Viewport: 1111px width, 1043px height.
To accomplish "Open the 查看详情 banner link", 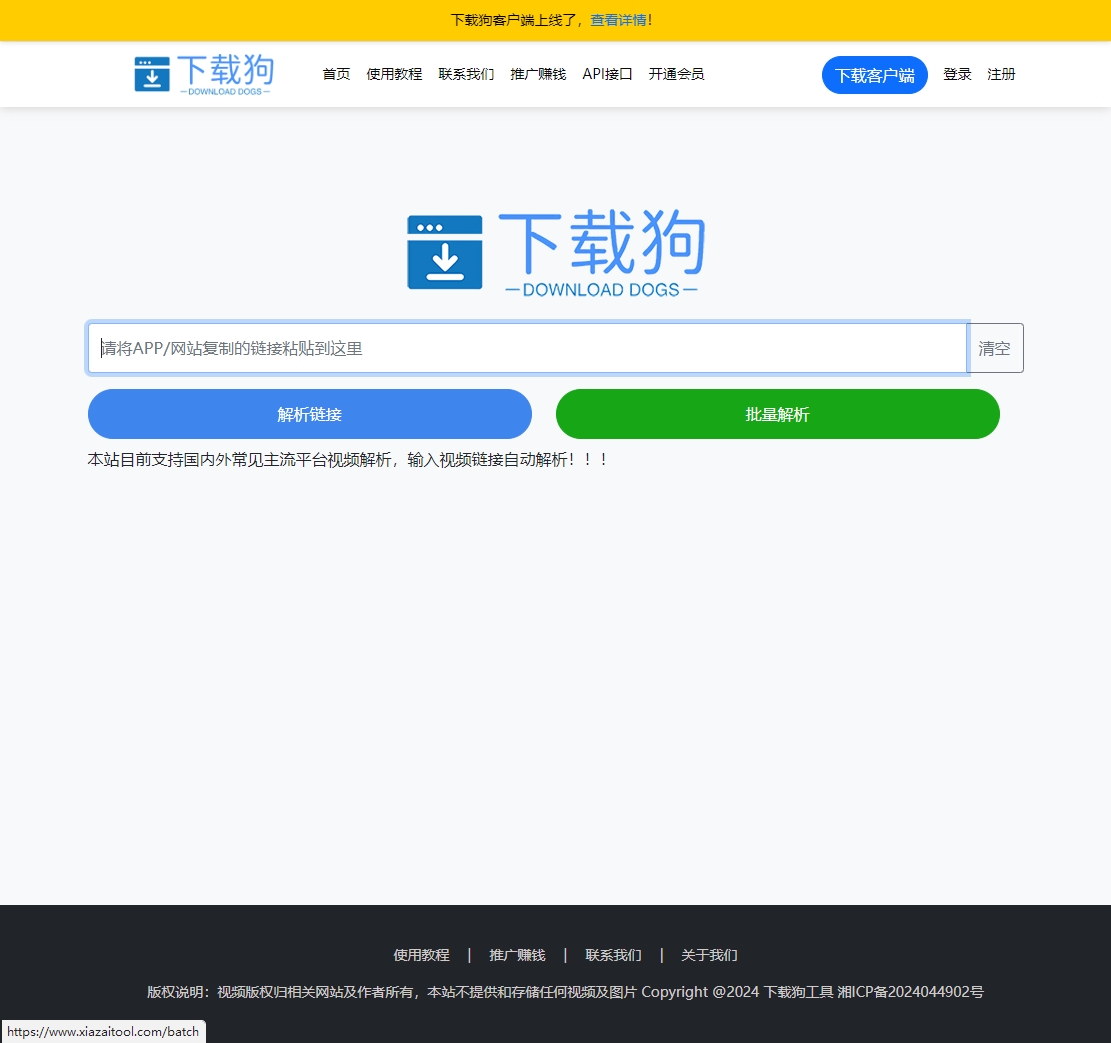I will (x=619, y=20).
